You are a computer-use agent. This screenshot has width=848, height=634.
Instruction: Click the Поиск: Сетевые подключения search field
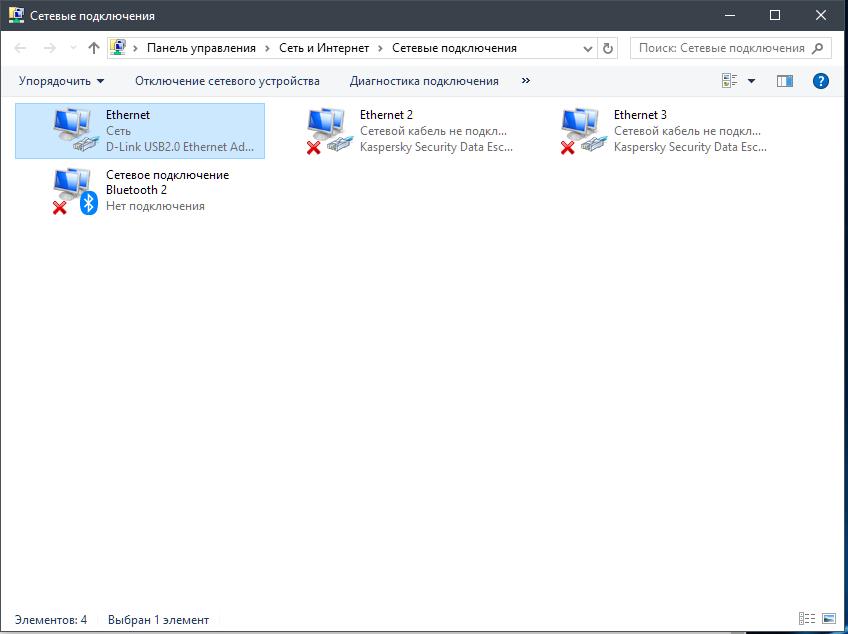731,48
